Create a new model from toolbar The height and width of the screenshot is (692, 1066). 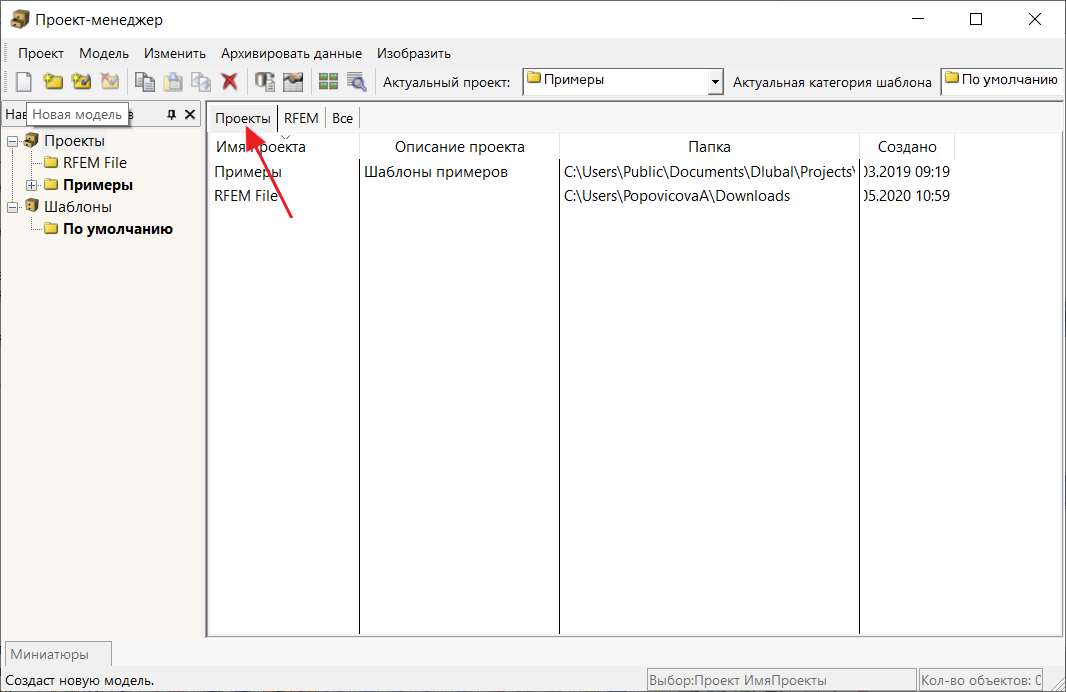(24, 82)
